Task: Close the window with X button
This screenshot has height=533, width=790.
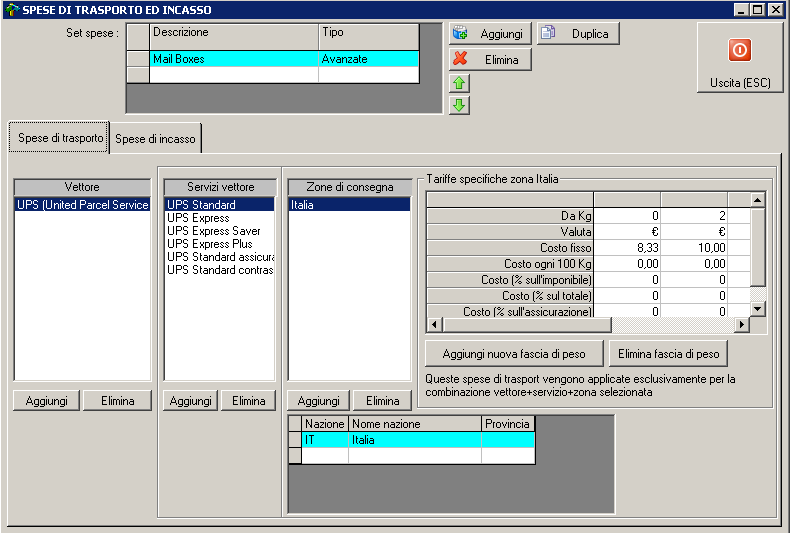Action: coord(775,10)
